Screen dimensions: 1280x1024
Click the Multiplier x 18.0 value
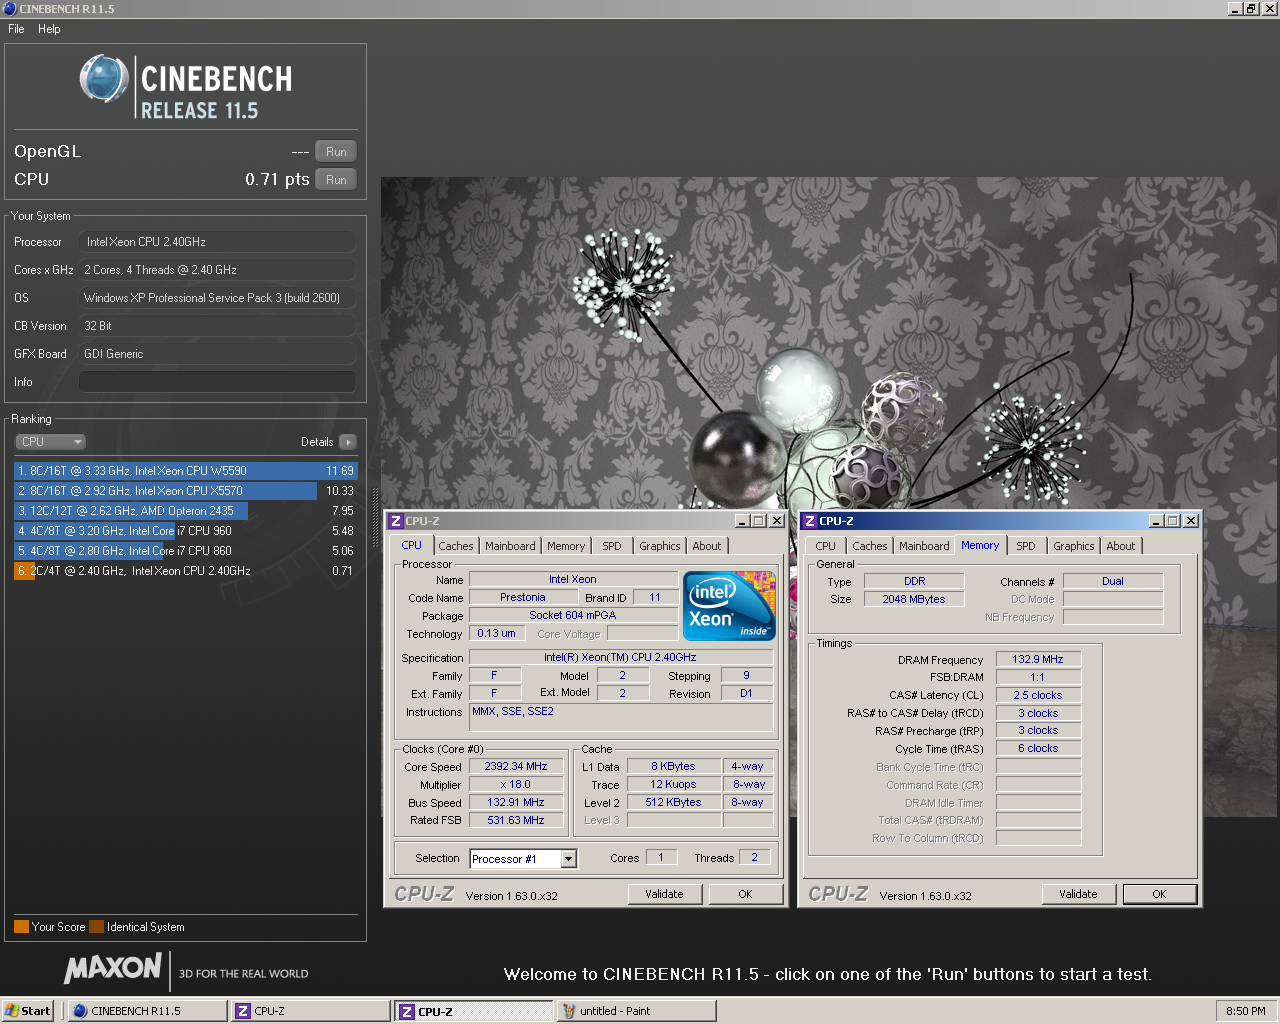point(516,785)
